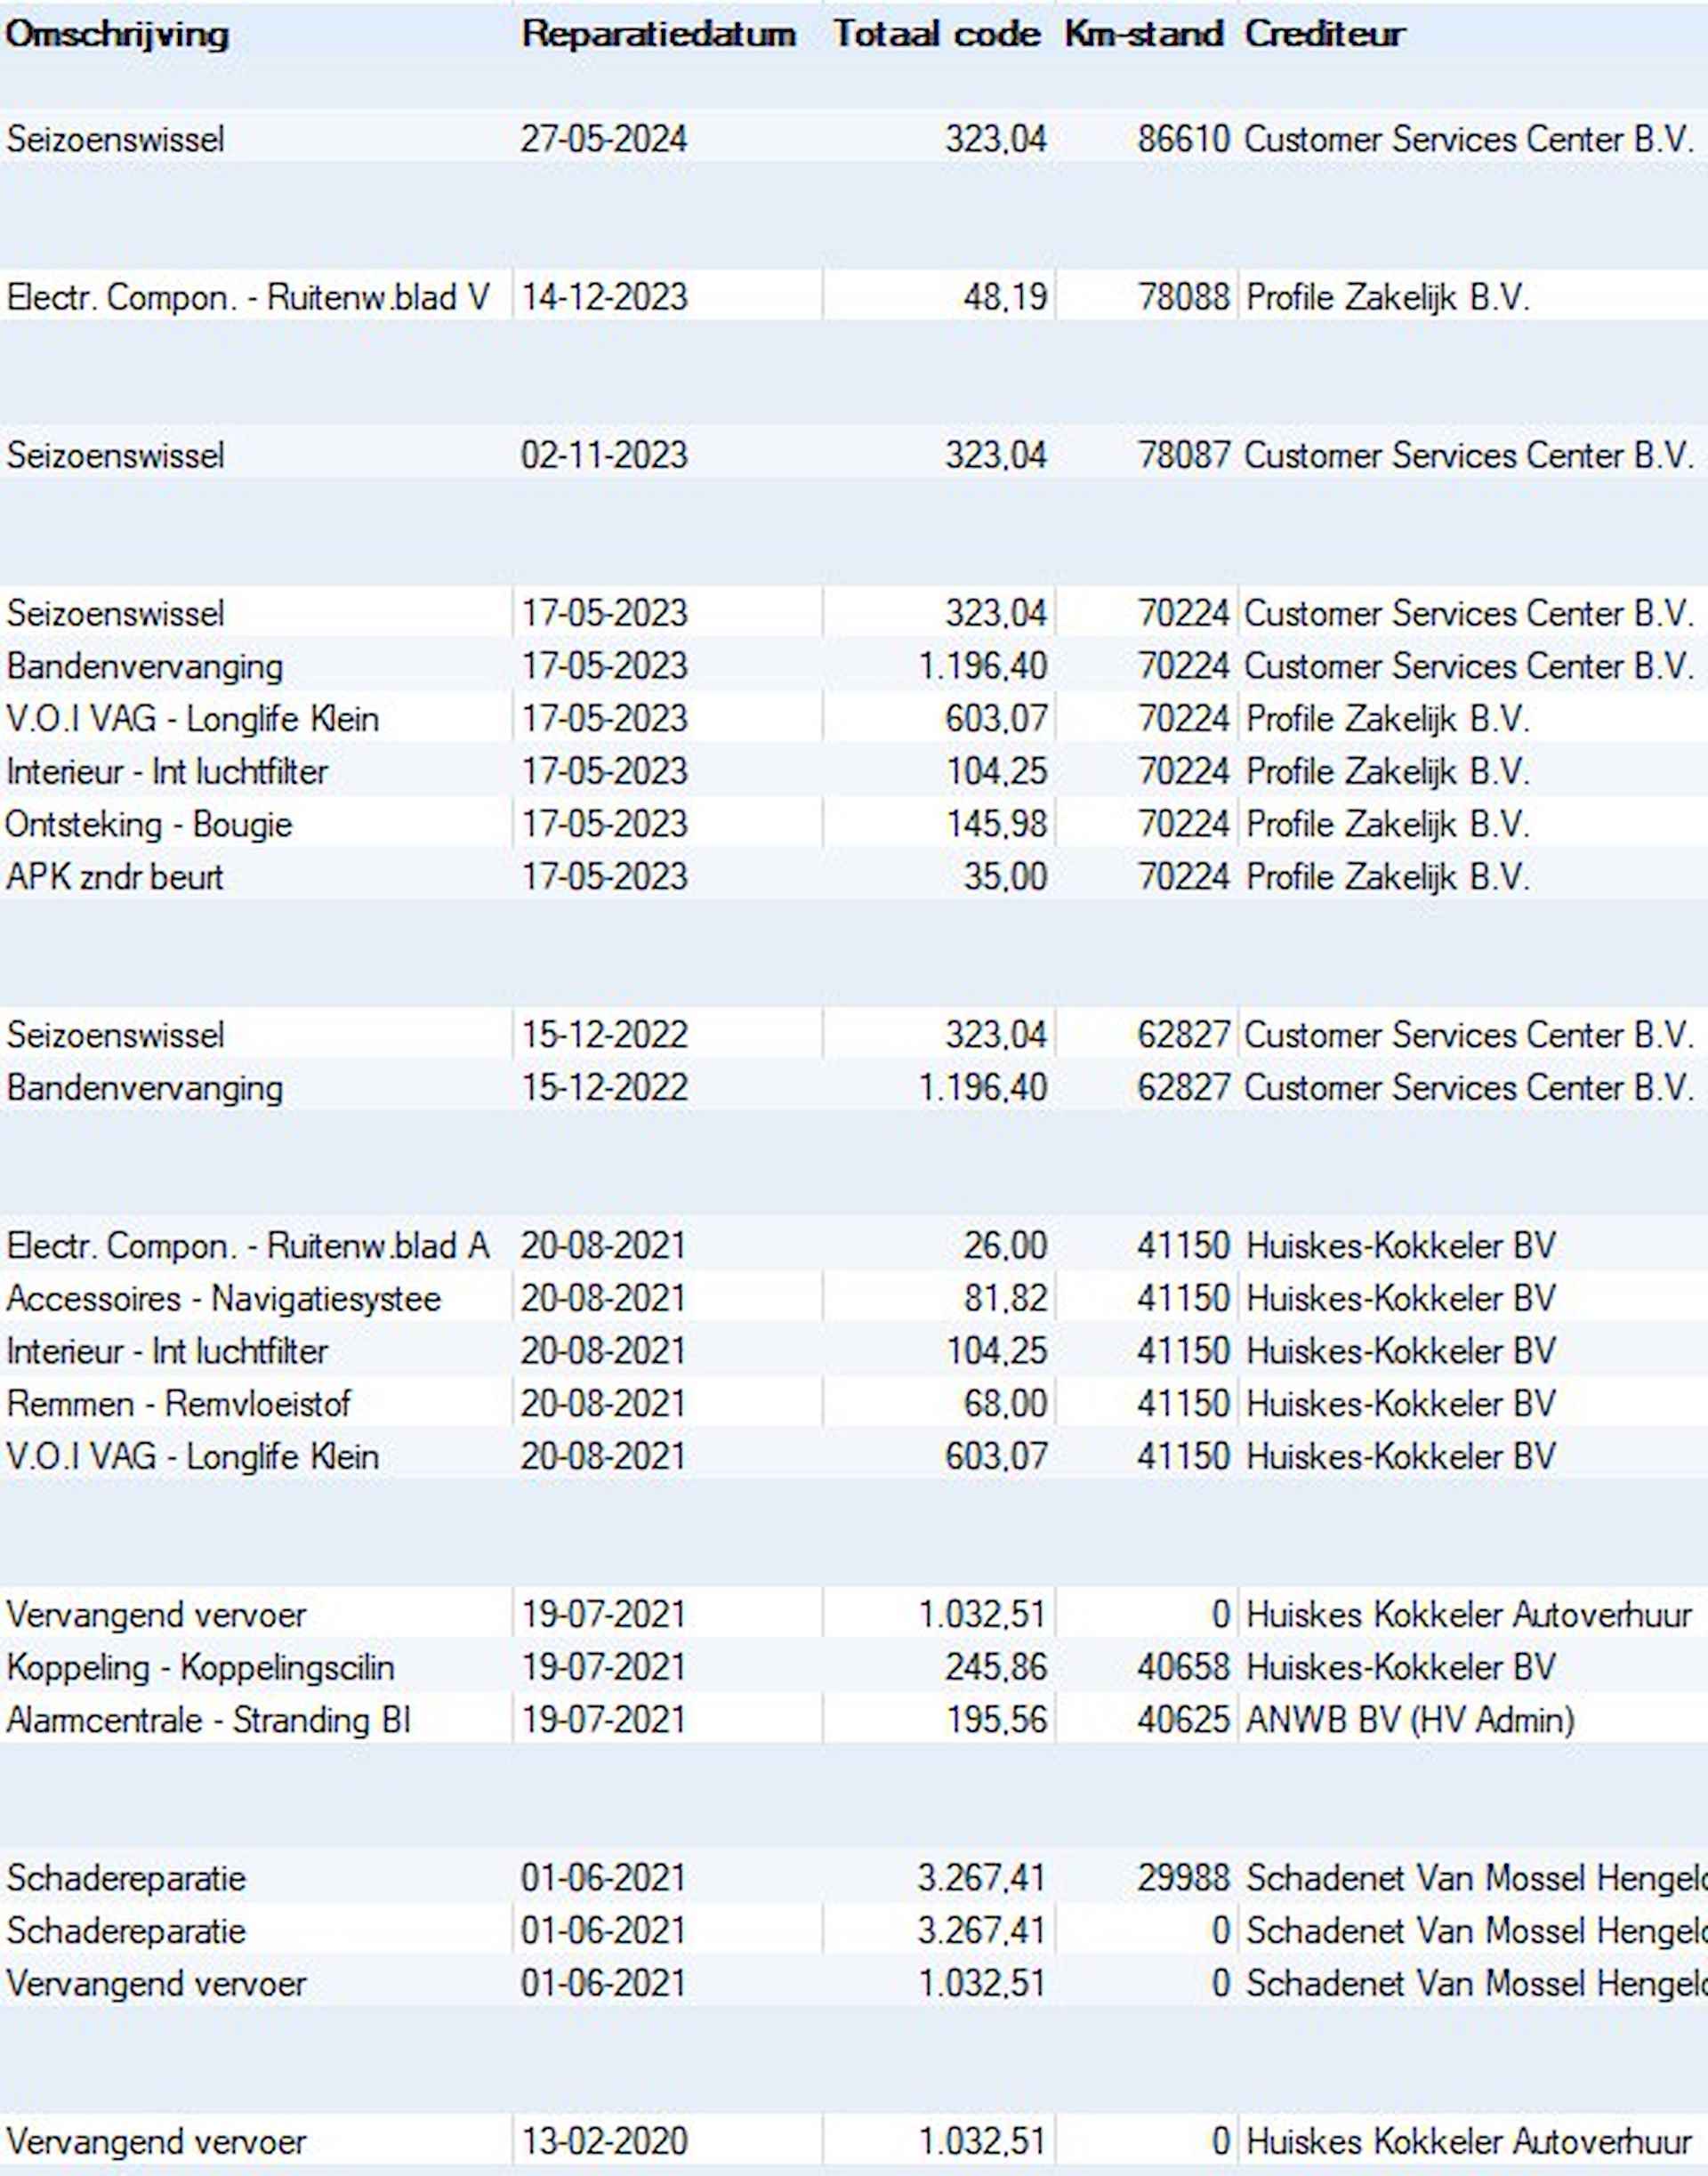The image size is (1708, 2176).
Task: Click the amount 145,98
Action: click(997, 825)
